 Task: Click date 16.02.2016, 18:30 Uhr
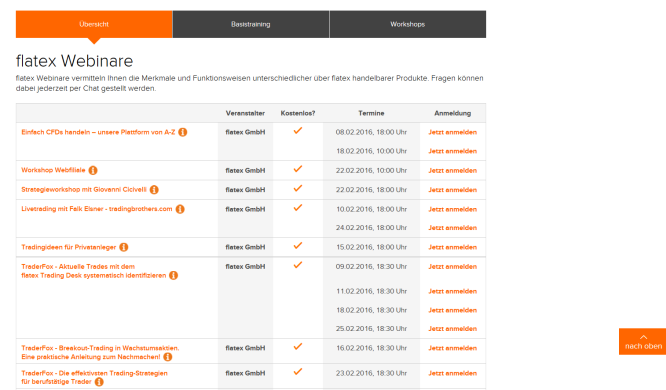pyautogui.click(x=371, y=348)
